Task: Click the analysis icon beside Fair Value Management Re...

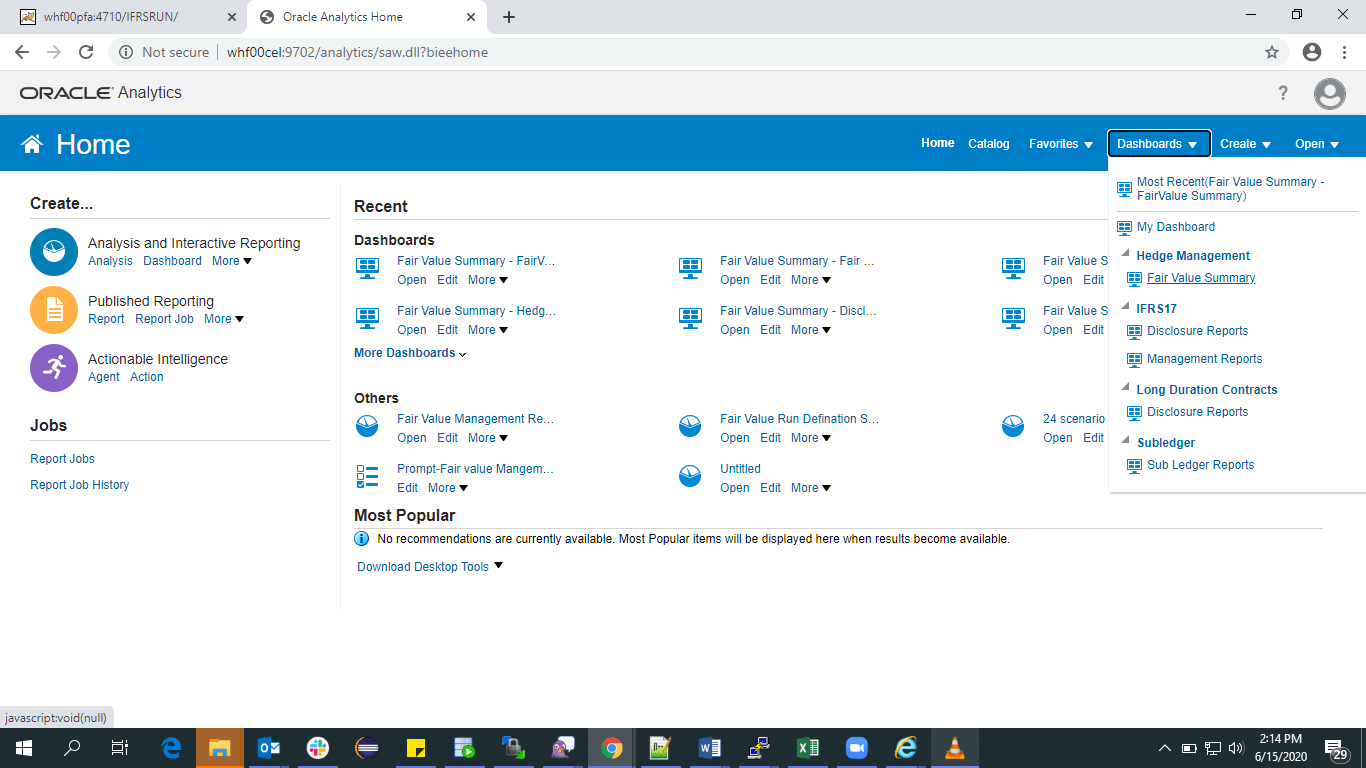Action: (x=368, y=426)
